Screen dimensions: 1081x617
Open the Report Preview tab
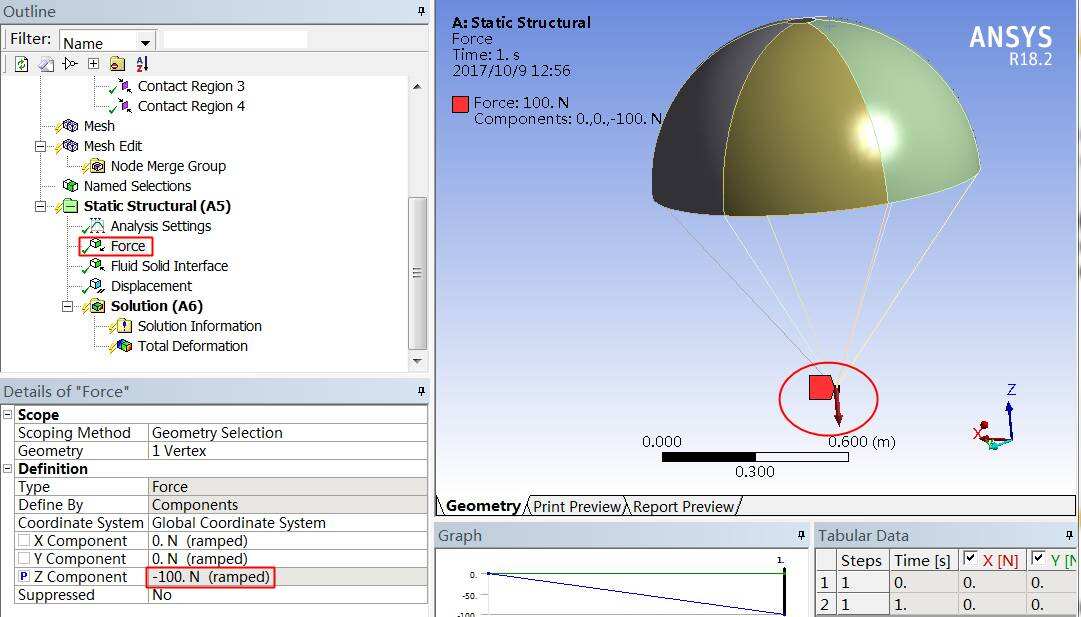683,506
